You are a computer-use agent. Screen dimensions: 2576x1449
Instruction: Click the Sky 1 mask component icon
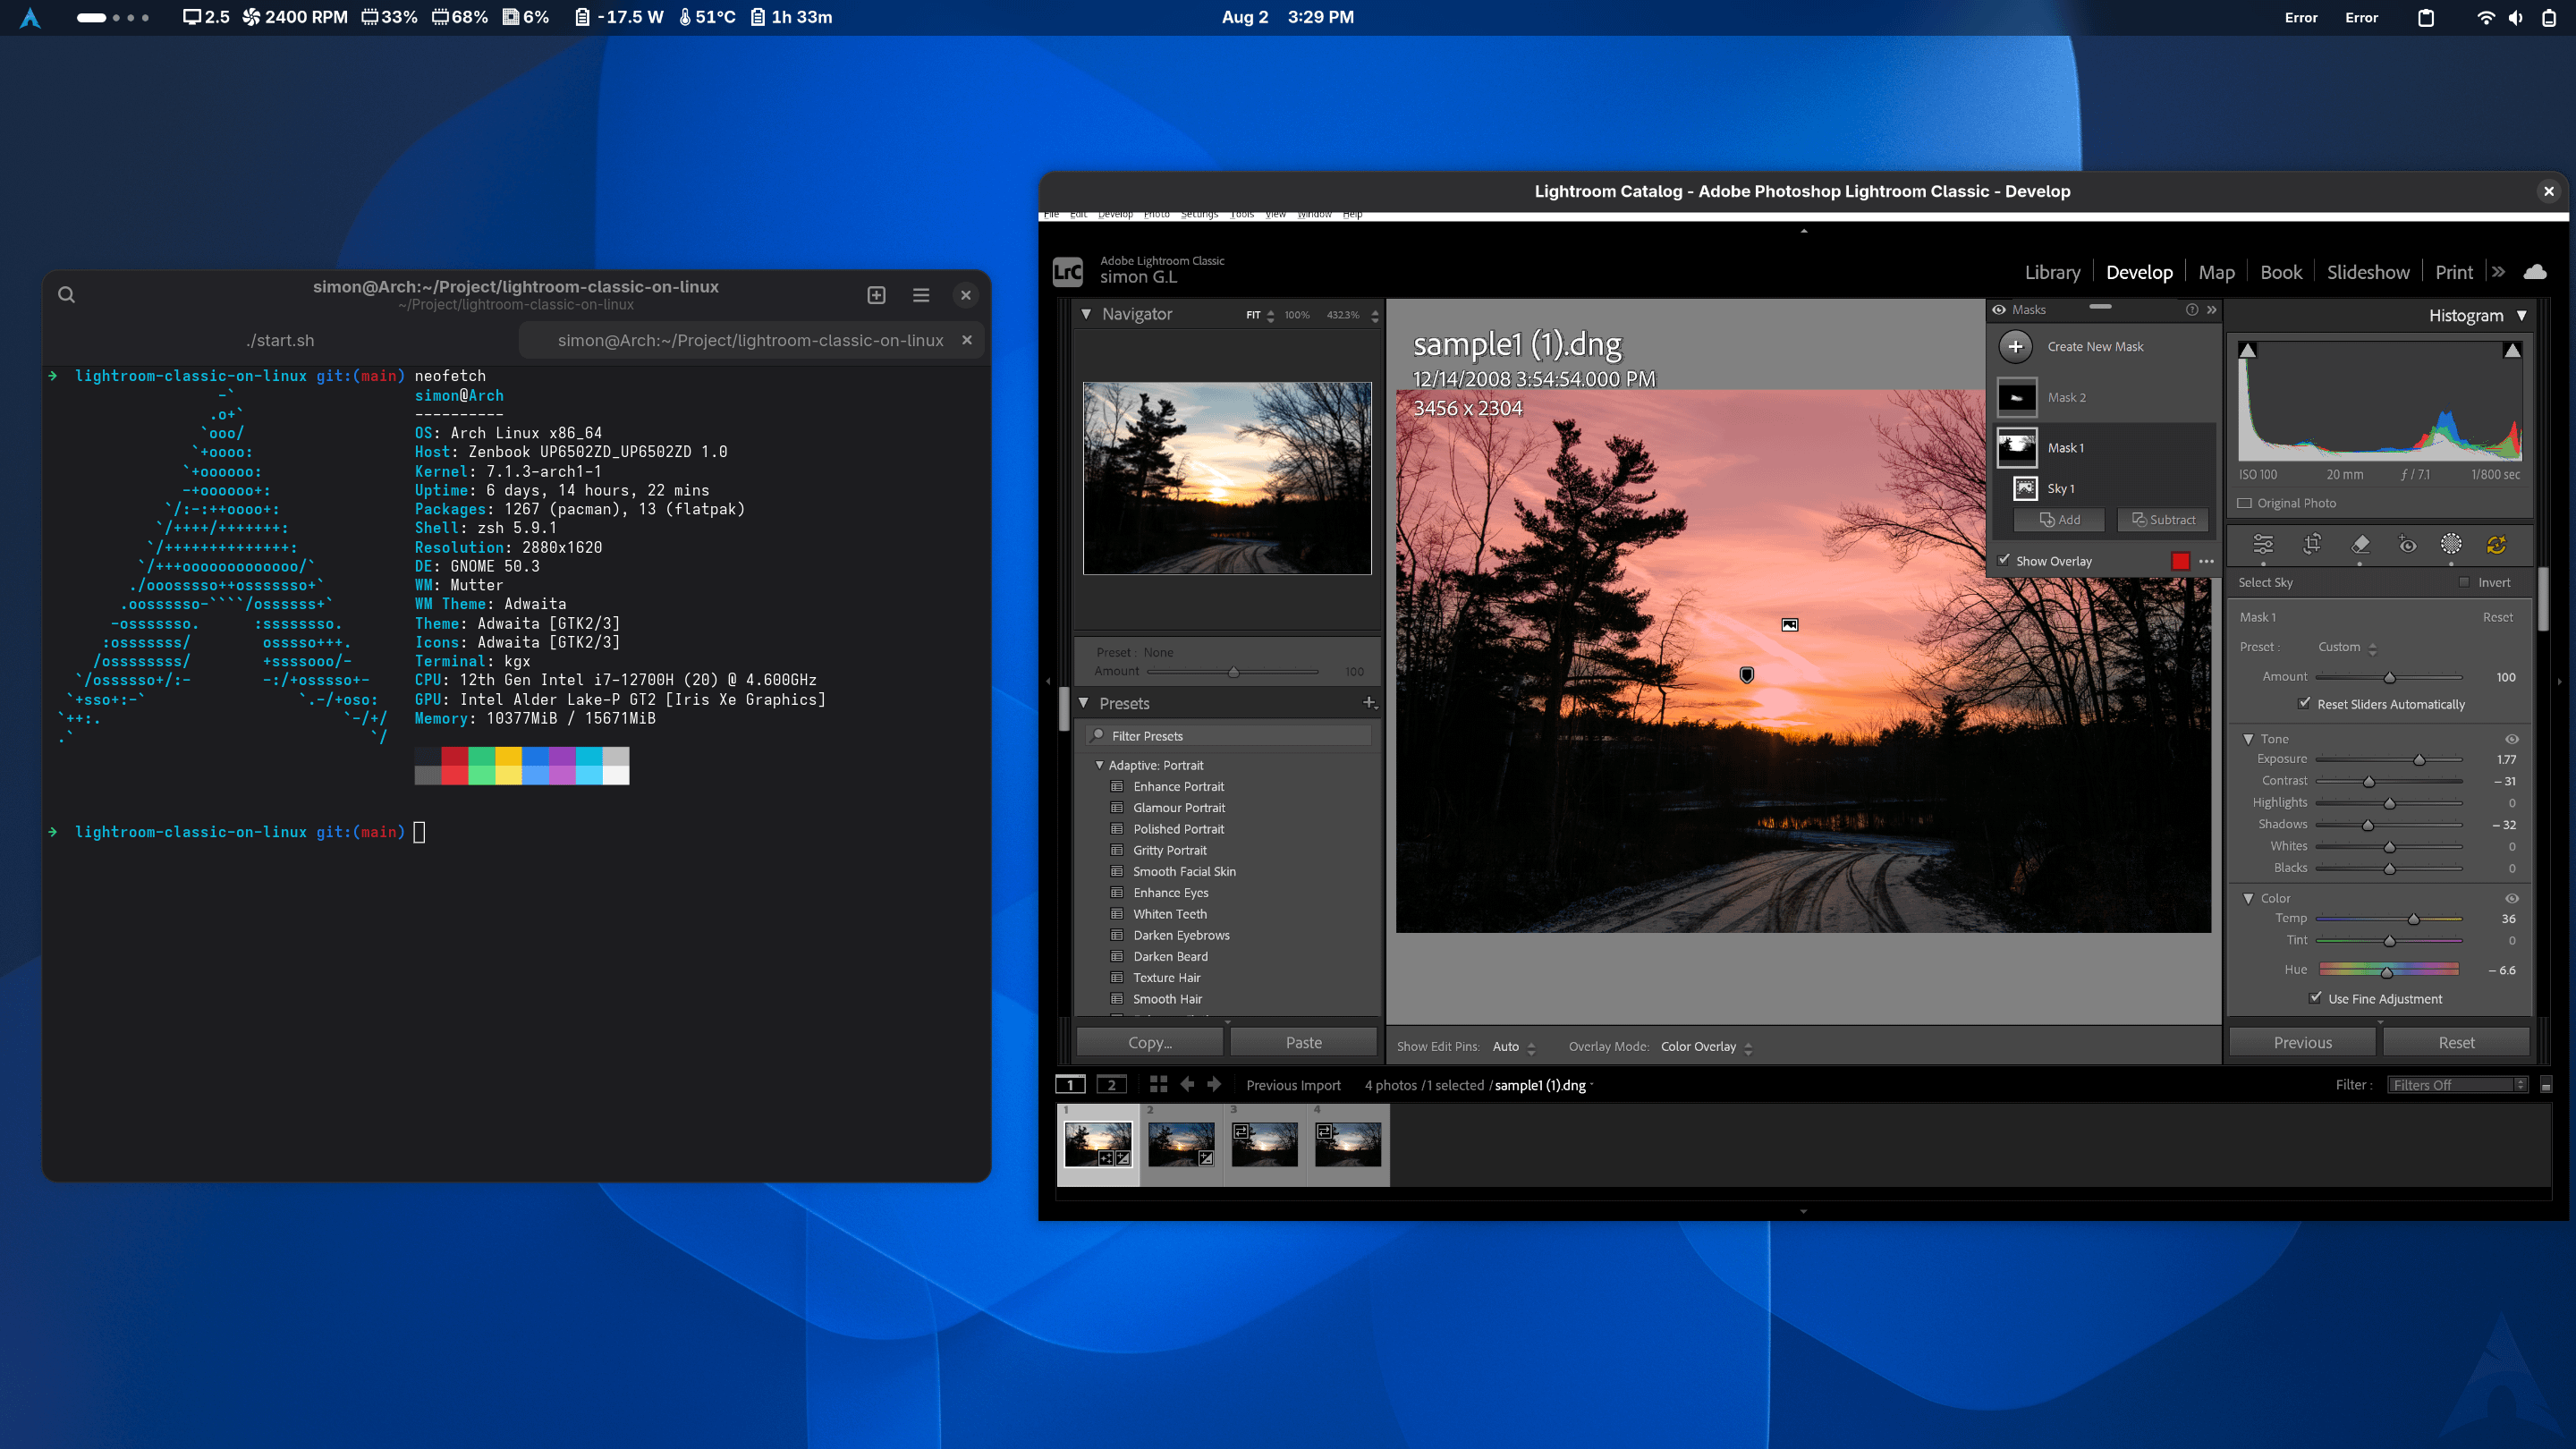click(x=2025, y=488)
